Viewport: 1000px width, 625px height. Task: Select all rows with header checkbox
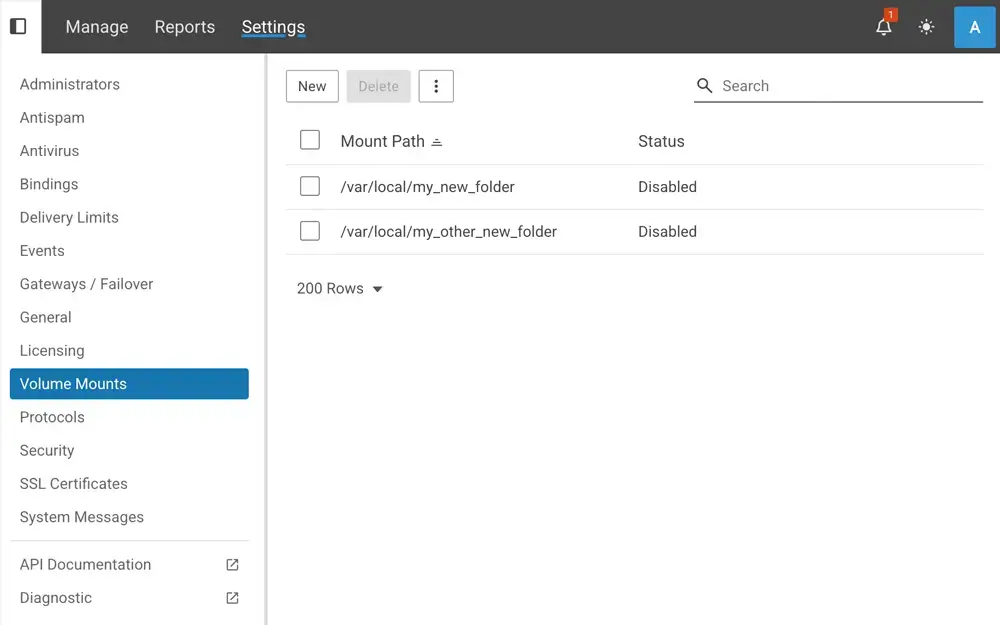pyautogui.click(x=310, y=140)
